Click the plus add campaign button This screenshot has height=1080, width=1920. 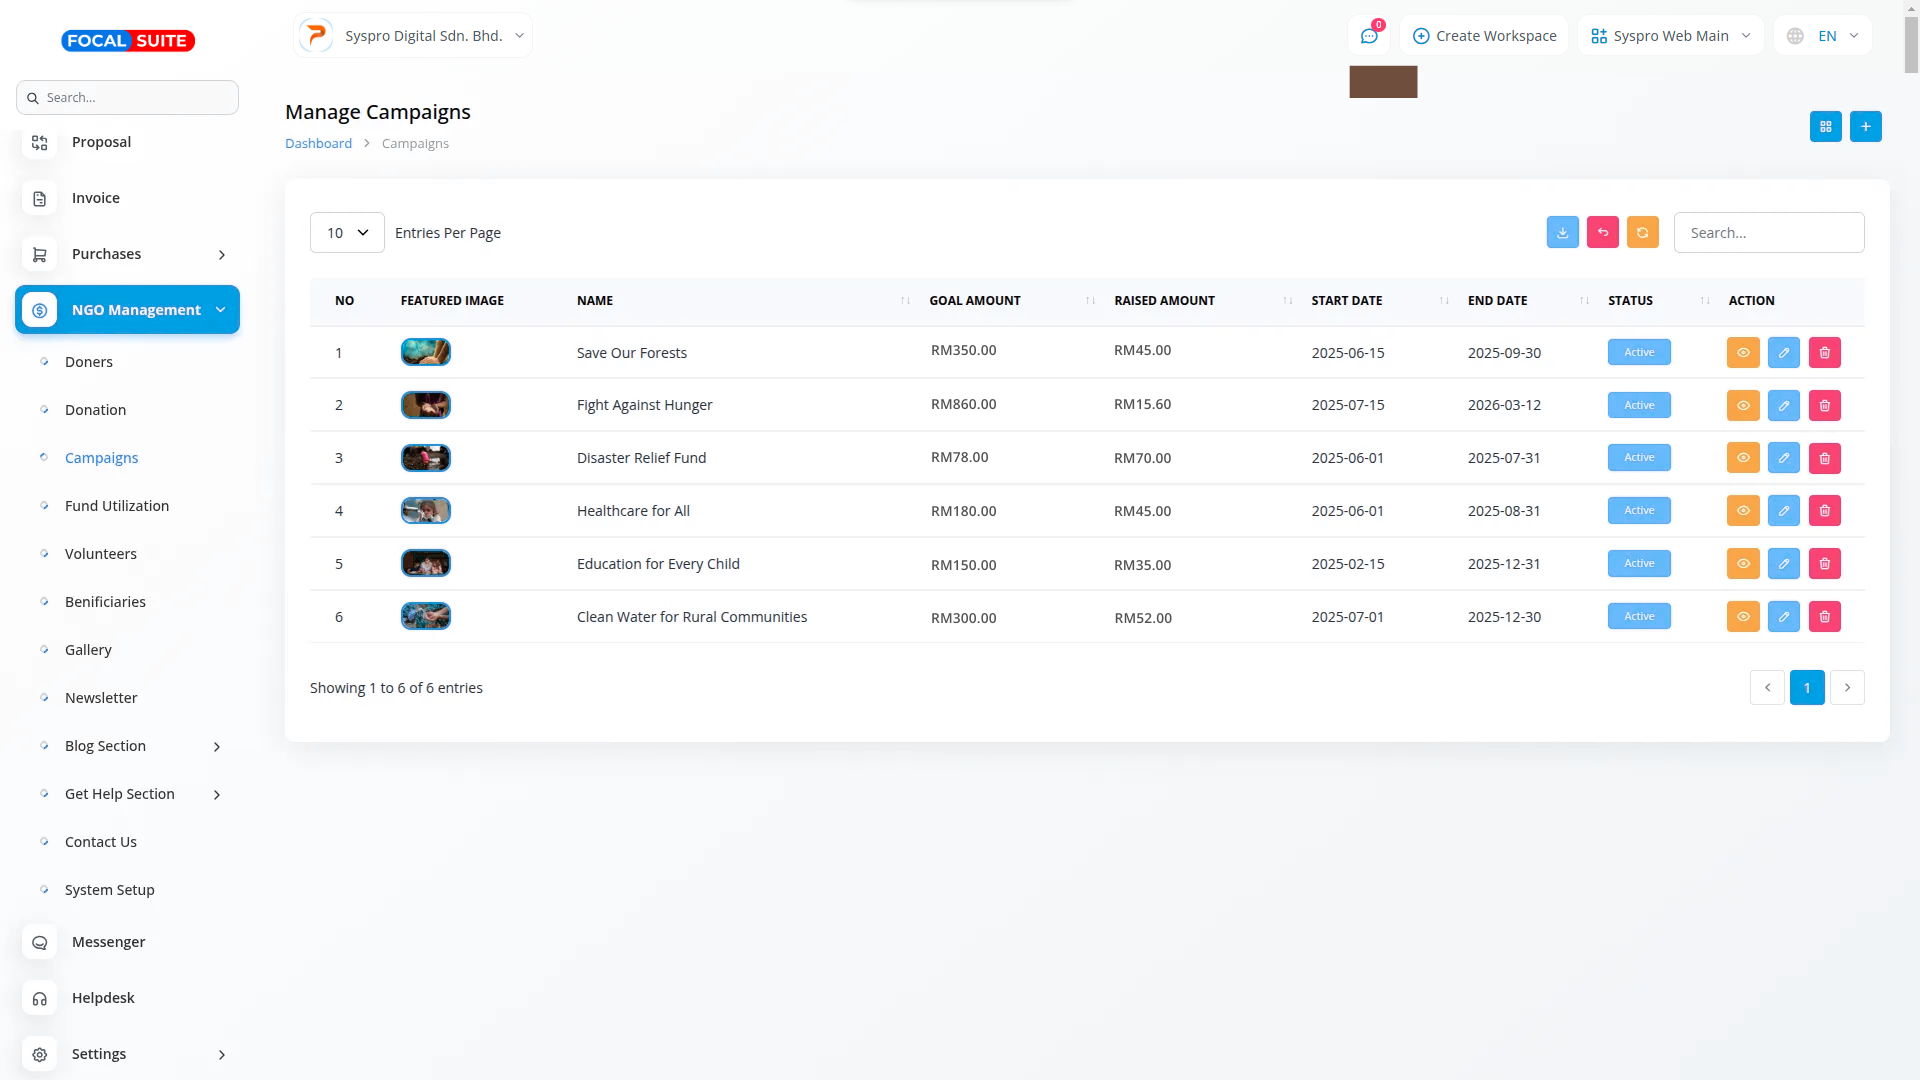1865,126
